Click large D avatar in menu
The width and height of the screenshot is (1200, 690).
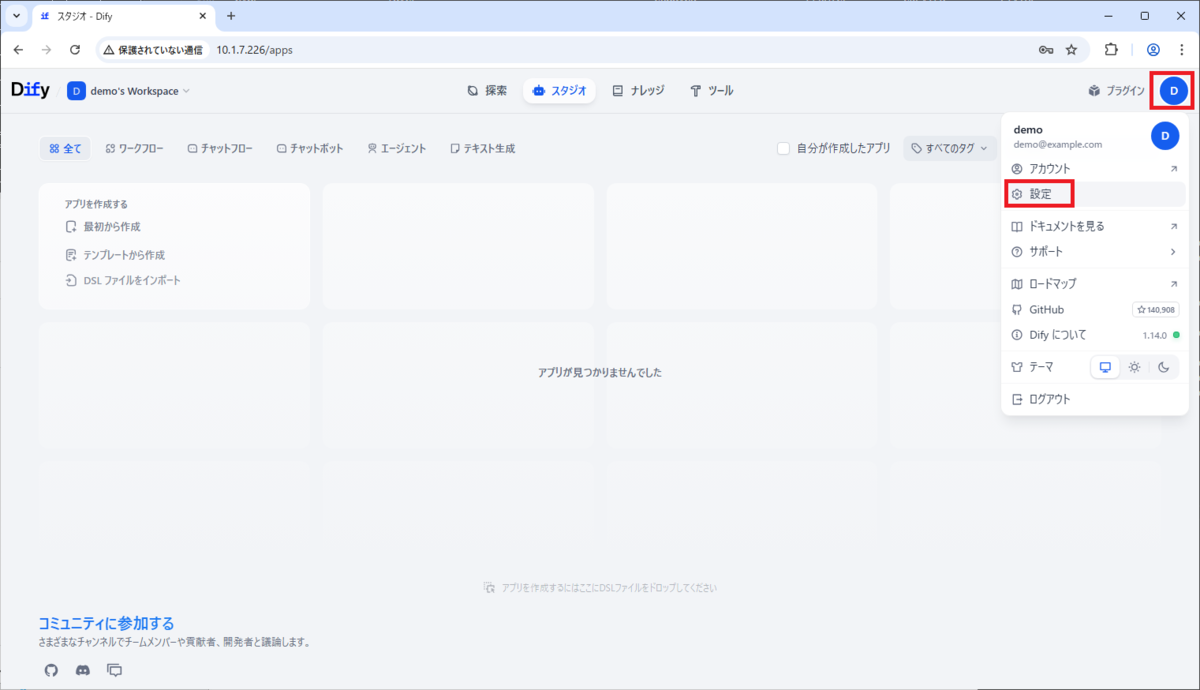pos(1165,136)
